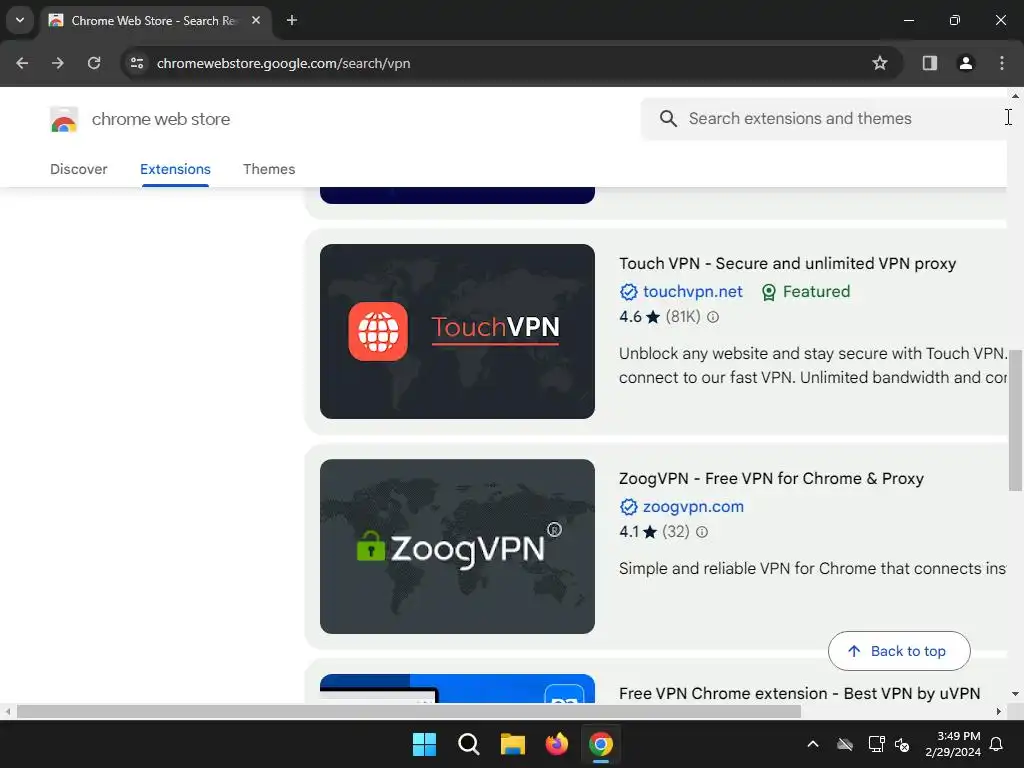
Task: Click the search magnifier icon in store
Action: 668,118
